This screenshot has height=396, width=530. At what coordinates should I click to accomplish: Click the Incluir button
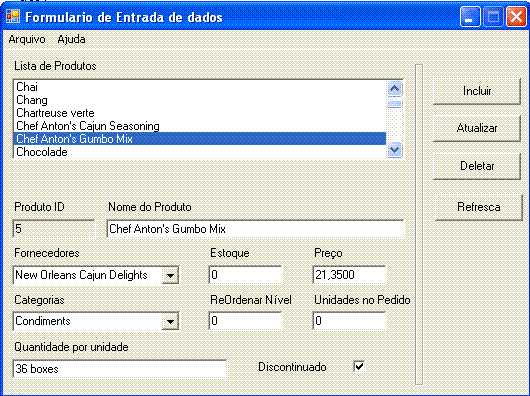pos(477,91)
